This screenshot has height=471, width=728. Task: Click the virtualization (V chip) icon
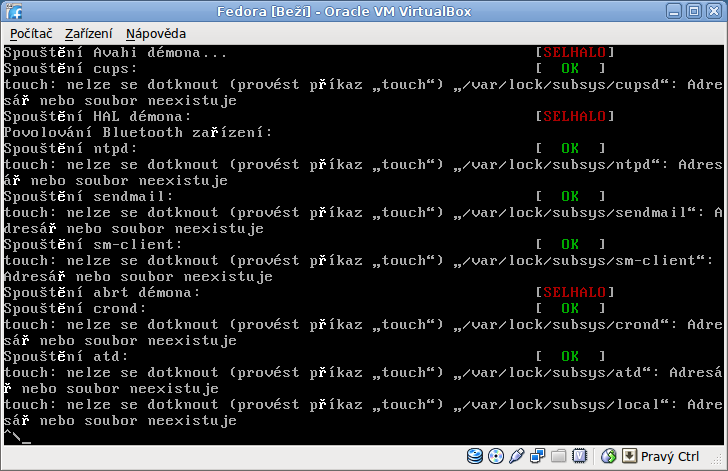click(579, 456)
